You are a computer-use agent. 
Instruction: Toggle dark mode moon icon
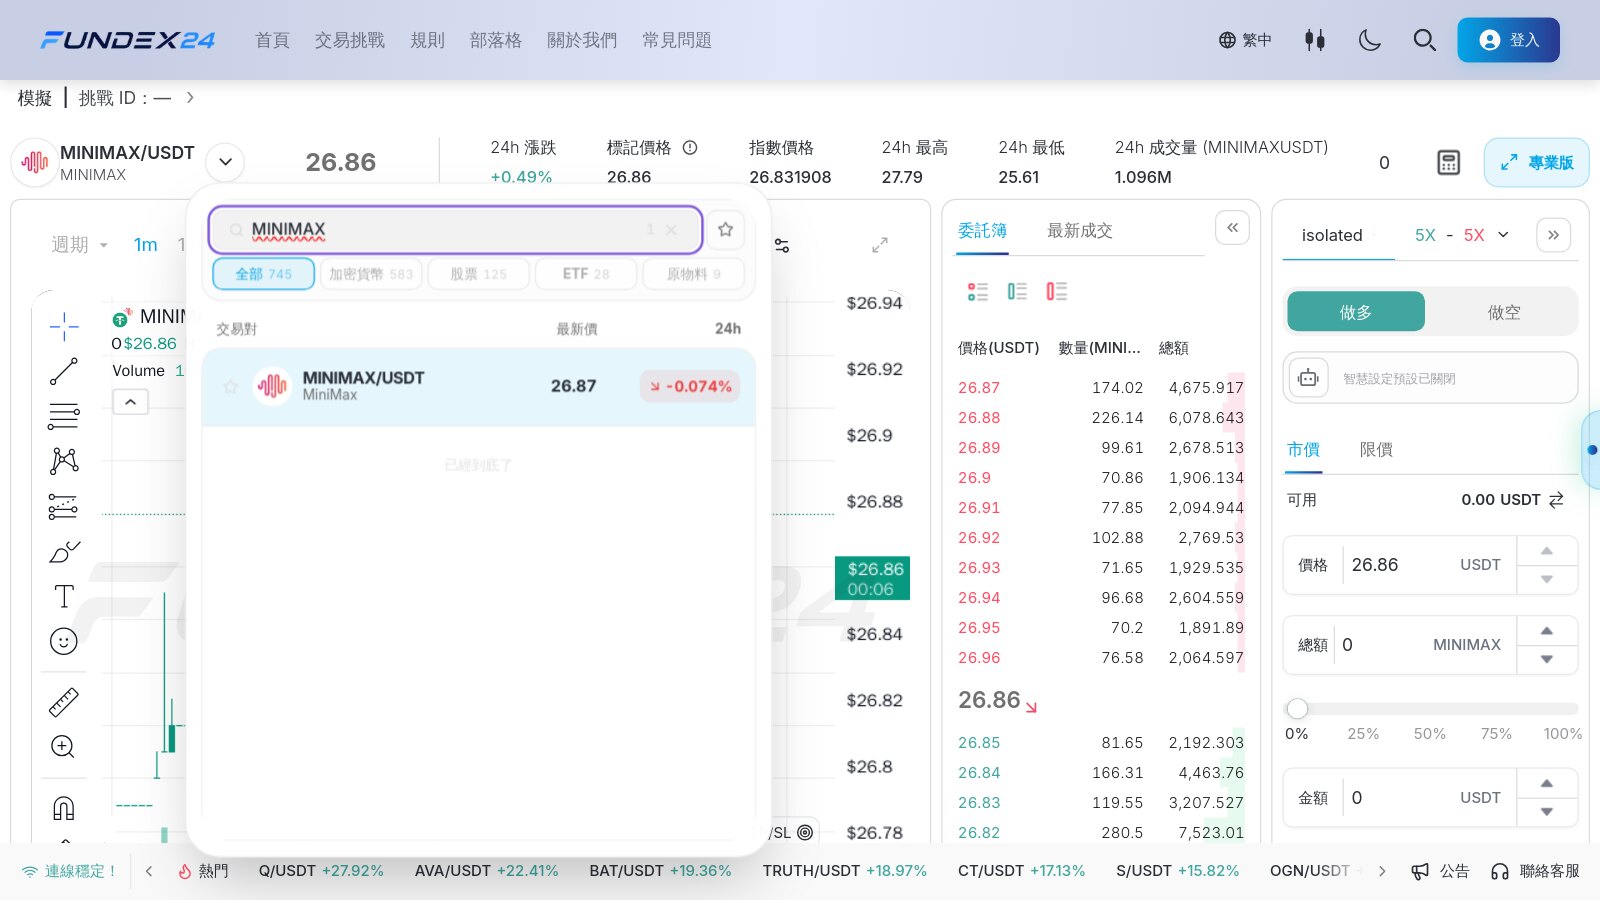[1370, 40]
